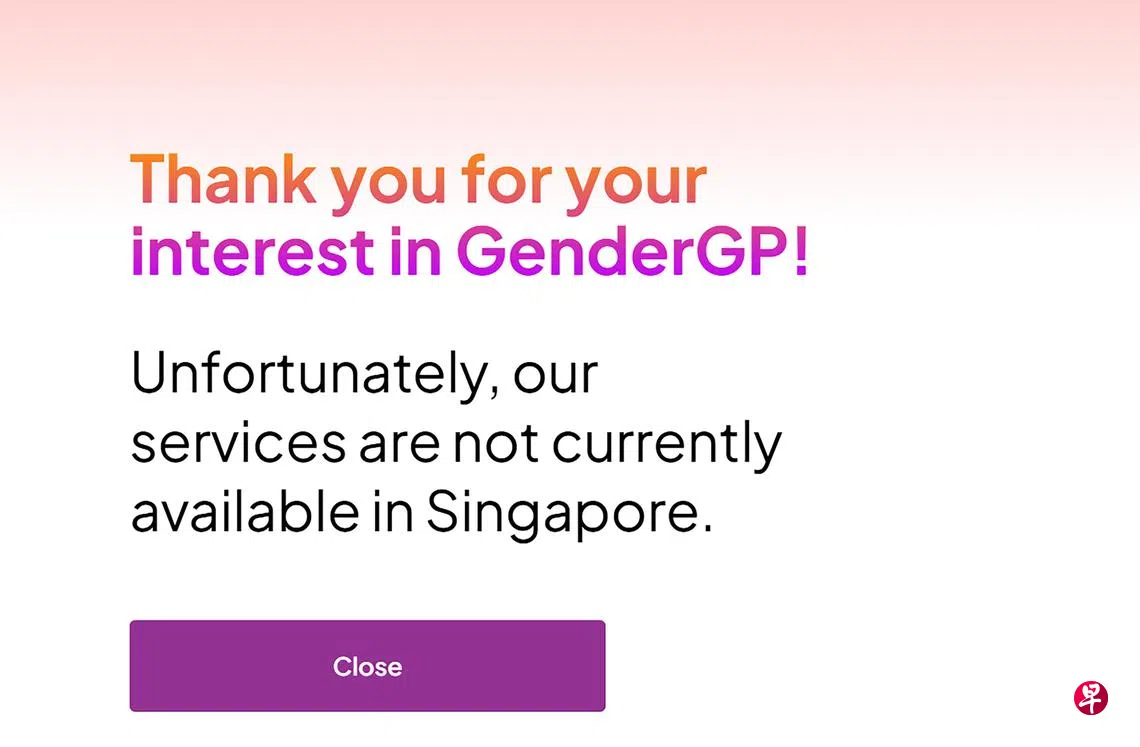Click the word "available" in the message
The width and height of the screenshot is (1140, 747).
tap(244, 511)
